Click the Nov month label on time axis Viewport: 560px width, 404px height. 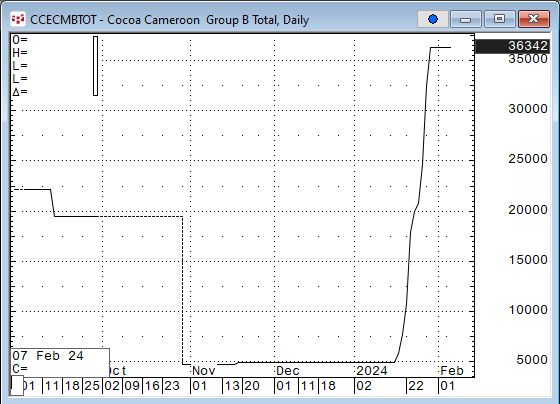[x=204, y=371]
